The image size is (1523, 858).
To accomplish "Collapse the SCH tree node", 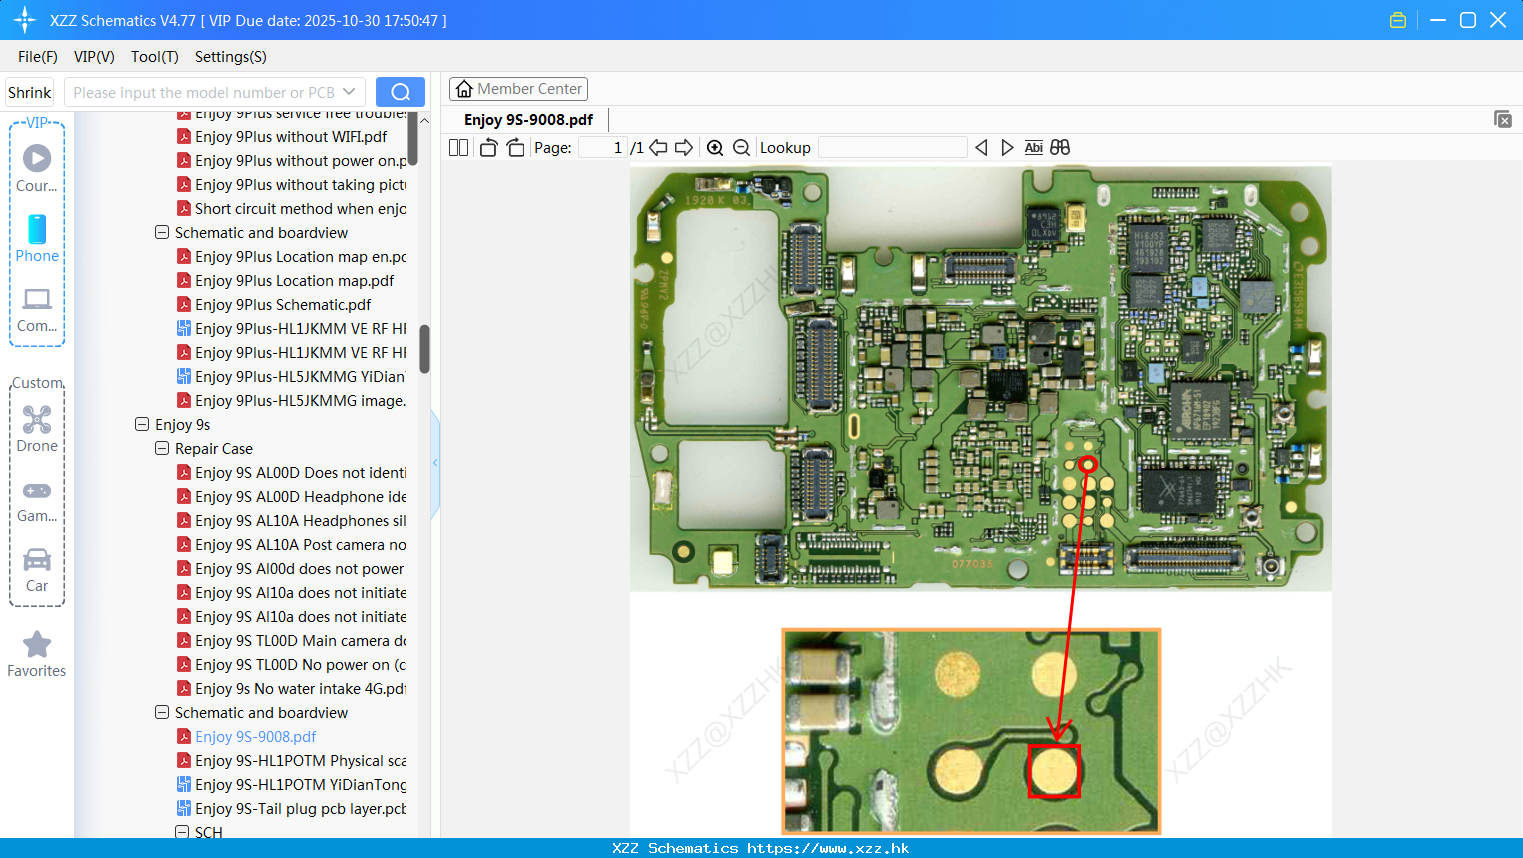I will point(182,832).
